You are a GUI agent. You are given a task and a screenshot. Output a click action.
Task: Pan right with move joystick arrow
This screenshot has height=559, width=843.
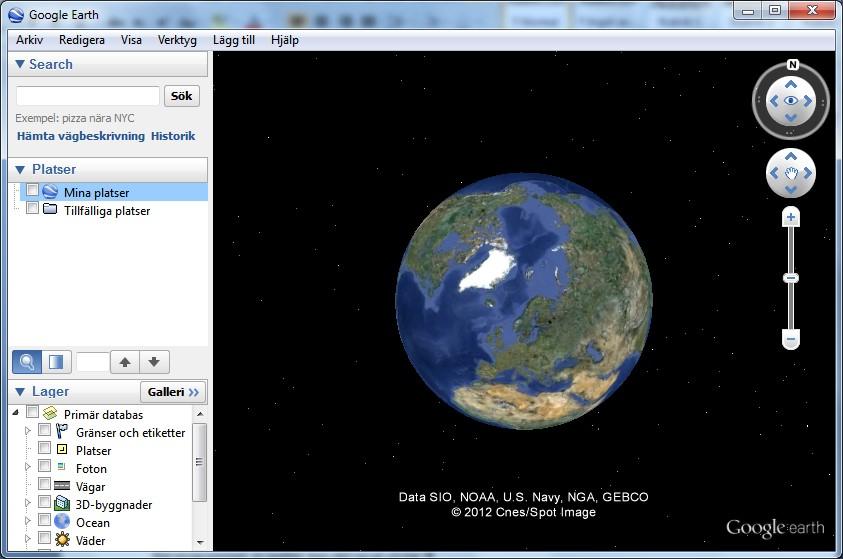[x=808, y=173]
